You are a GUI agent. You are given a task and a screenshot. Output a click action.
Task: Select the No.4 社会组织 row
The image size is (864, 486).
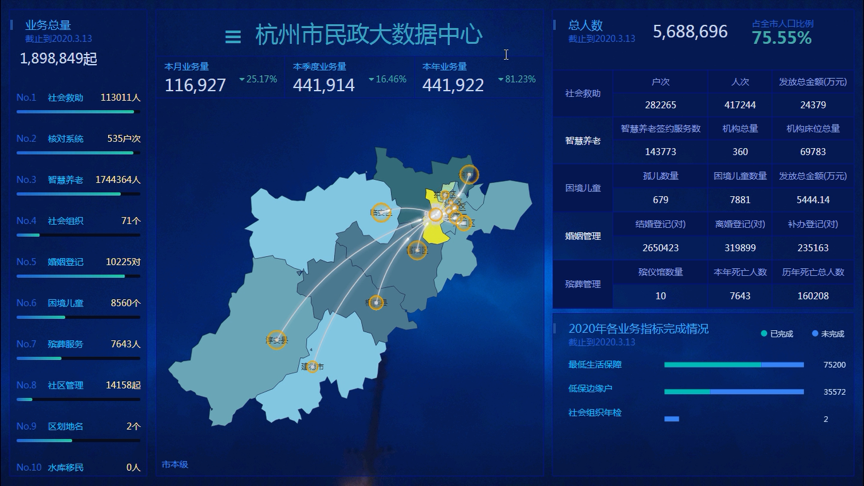click(78, 227)
